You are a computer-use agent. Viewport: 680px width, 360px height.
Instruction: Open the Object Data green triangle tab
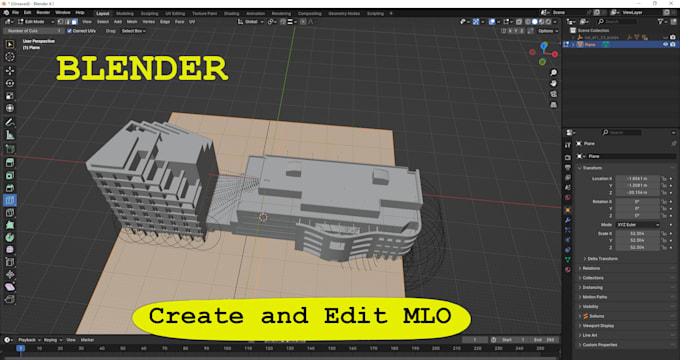coord(568,259)
